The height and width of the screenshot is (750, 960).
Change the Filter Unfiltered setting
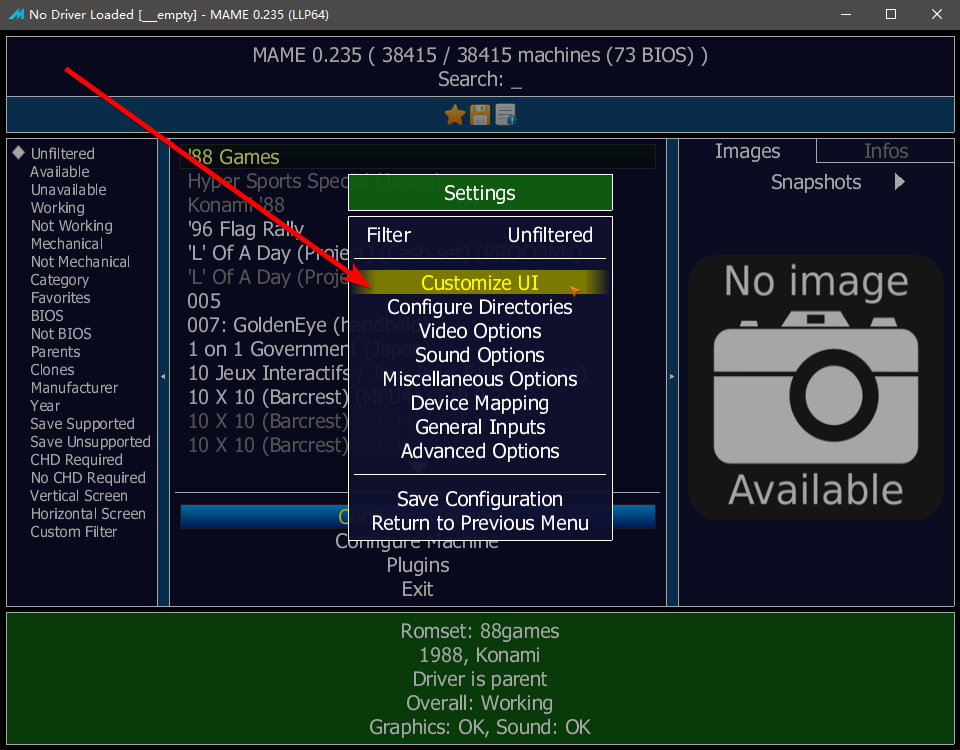click(480, 234)
